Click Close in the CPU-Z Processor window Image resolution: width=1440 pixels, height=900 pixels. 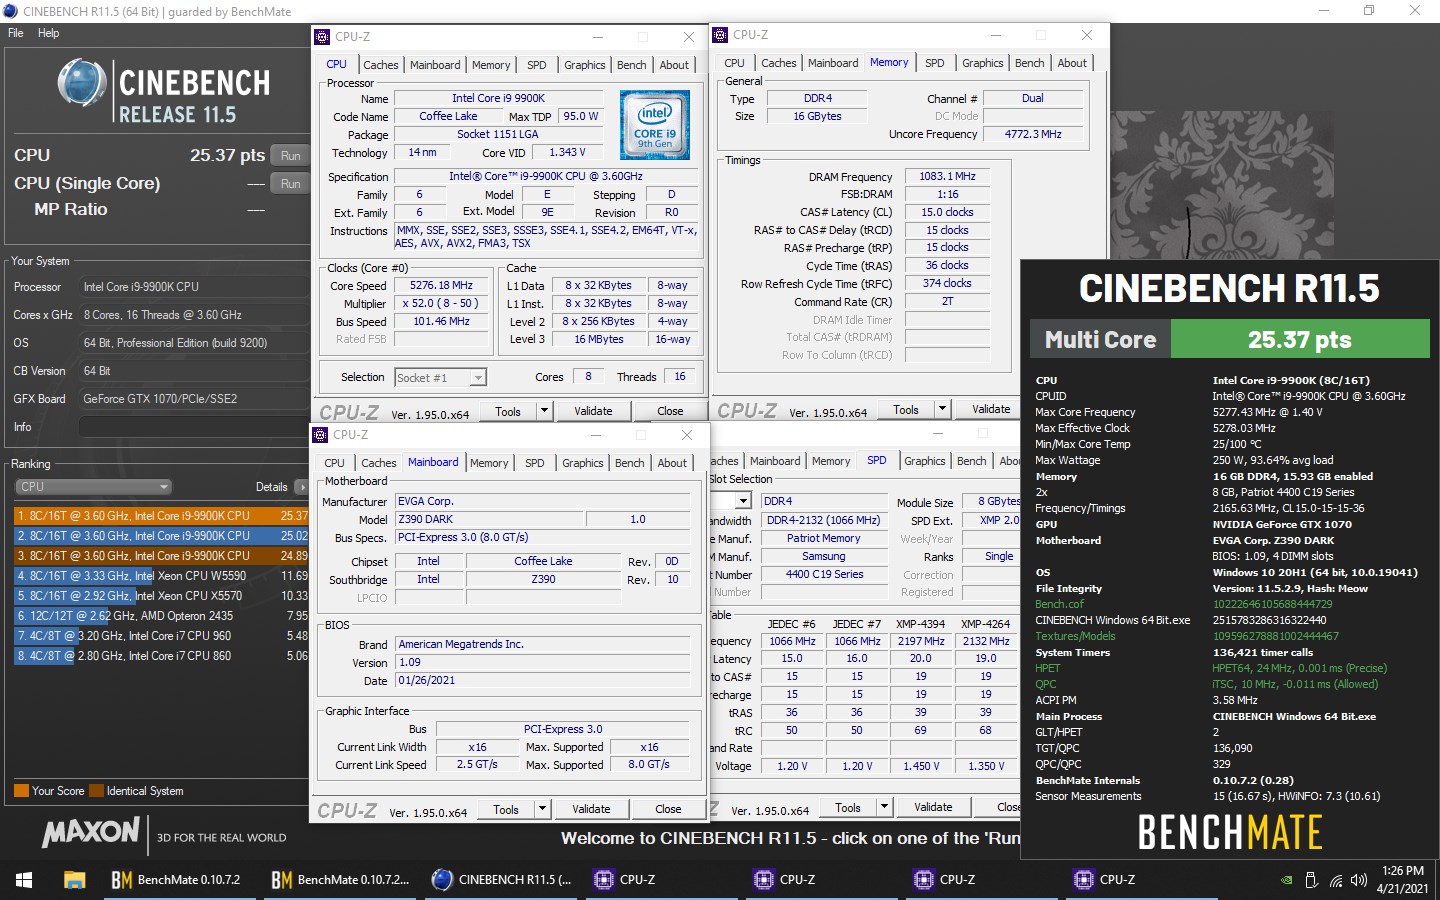pos(670,411)
